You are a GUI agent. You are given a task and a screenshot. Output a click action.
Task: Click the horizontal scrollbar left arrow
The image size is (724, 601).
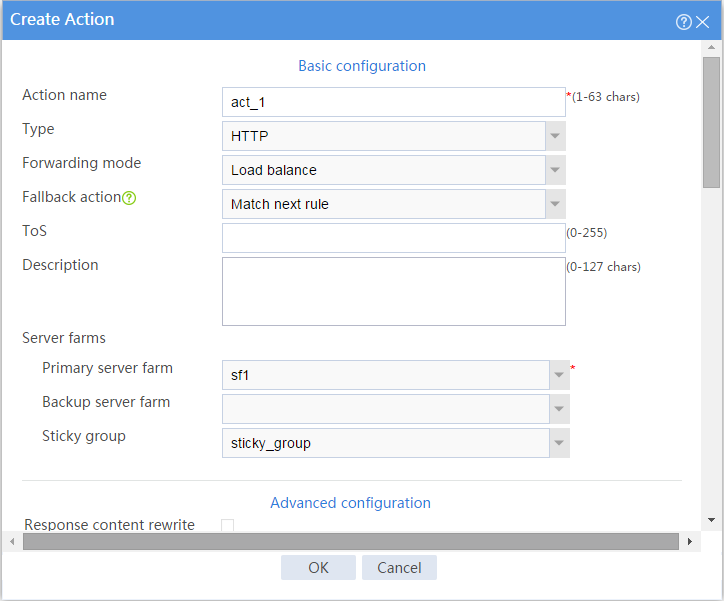pyautogui.click(x=12, y=541)
